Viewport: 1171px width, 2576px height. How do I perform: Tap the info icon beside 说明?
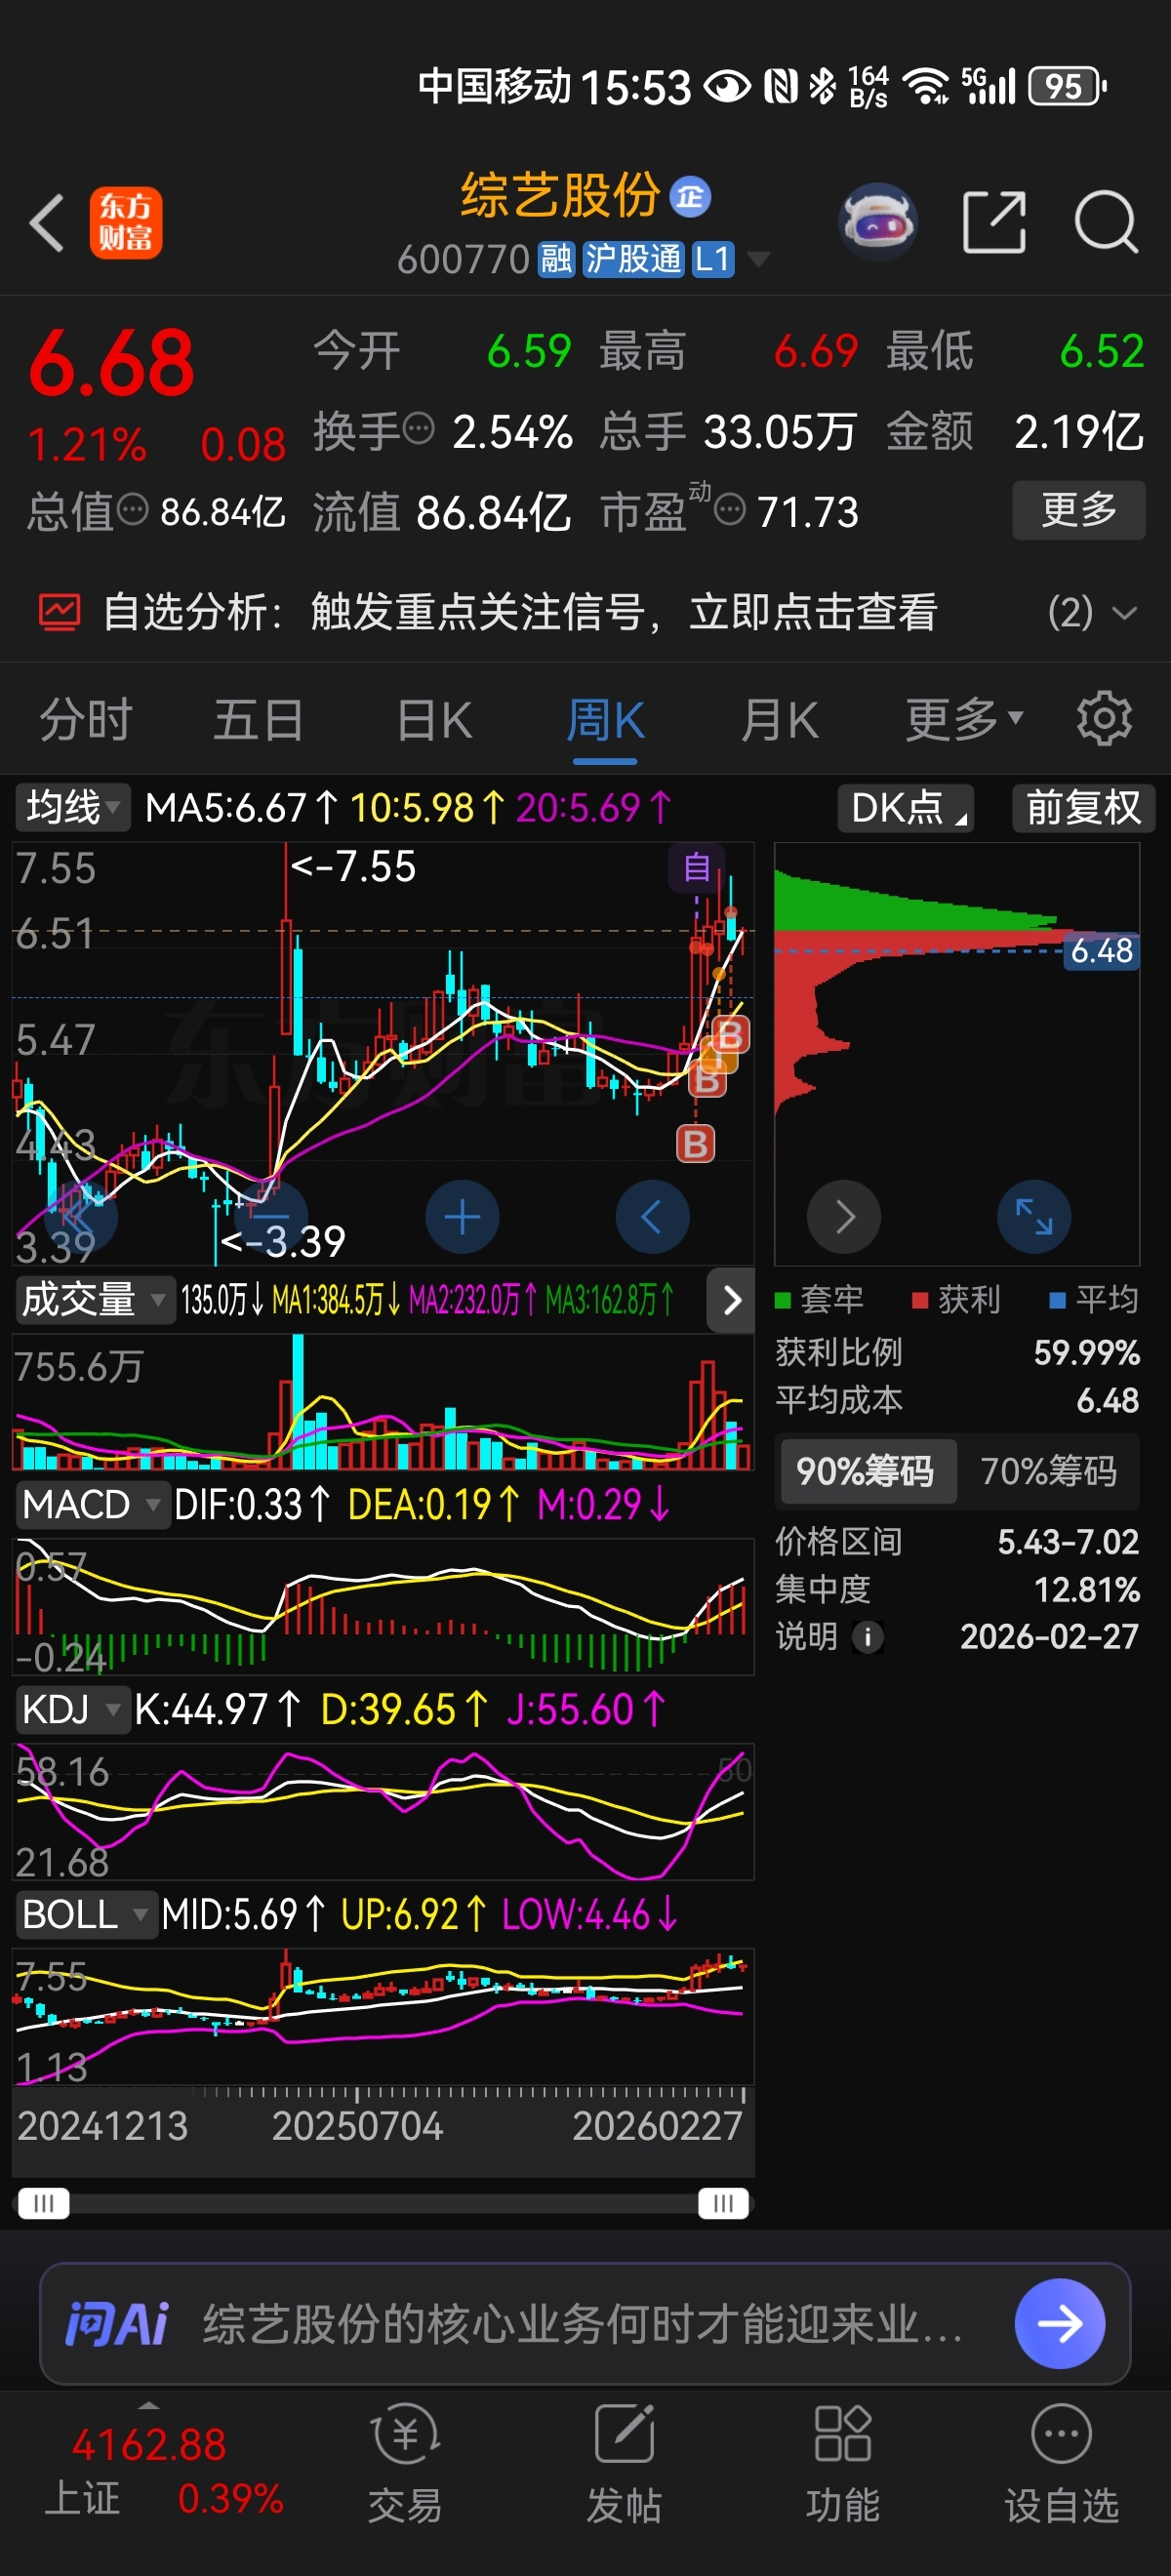(867, 1637)
